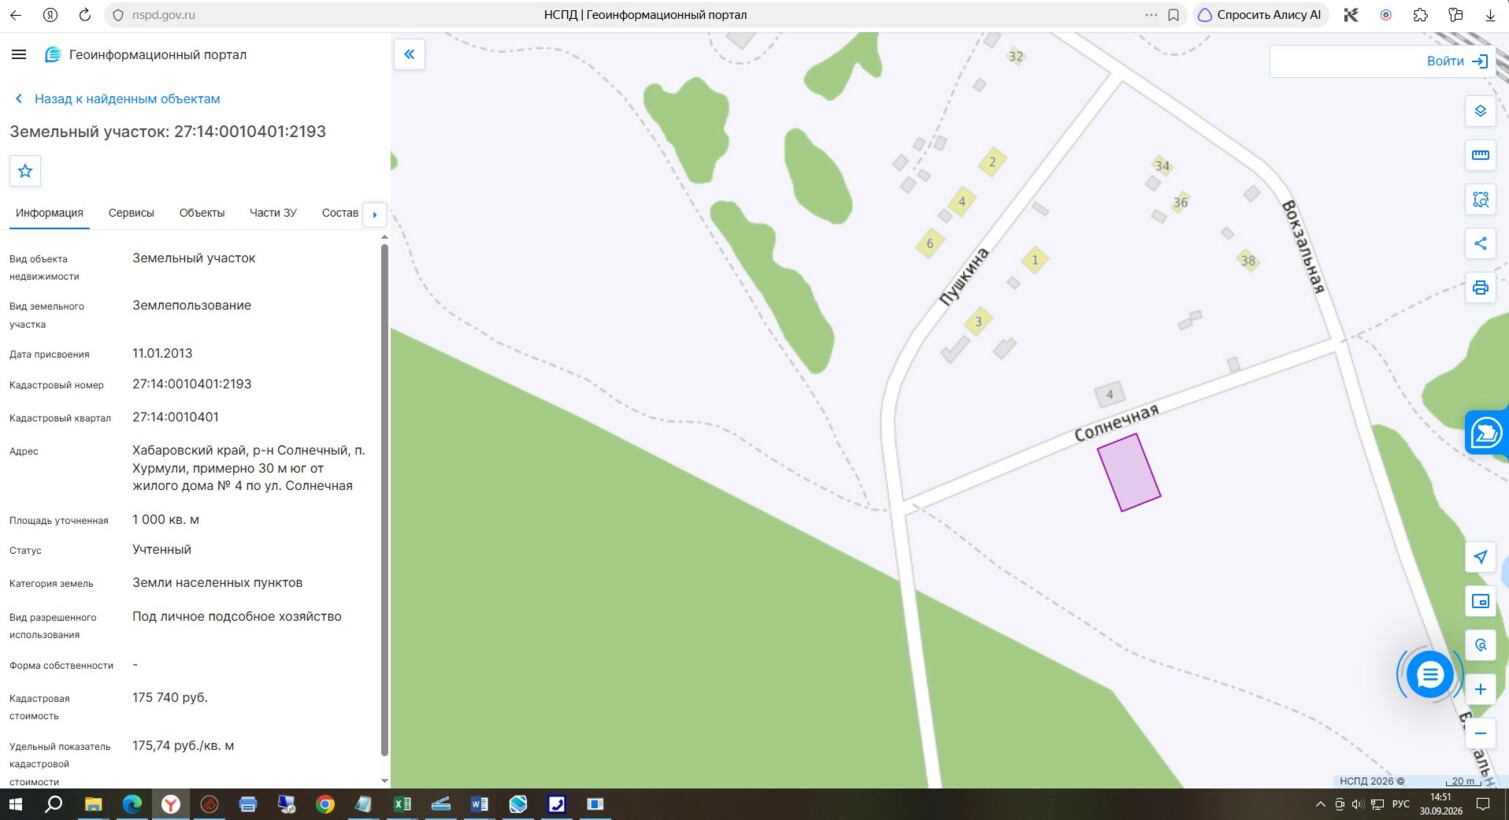Locate my position with arrow icon

[1480, 557]
